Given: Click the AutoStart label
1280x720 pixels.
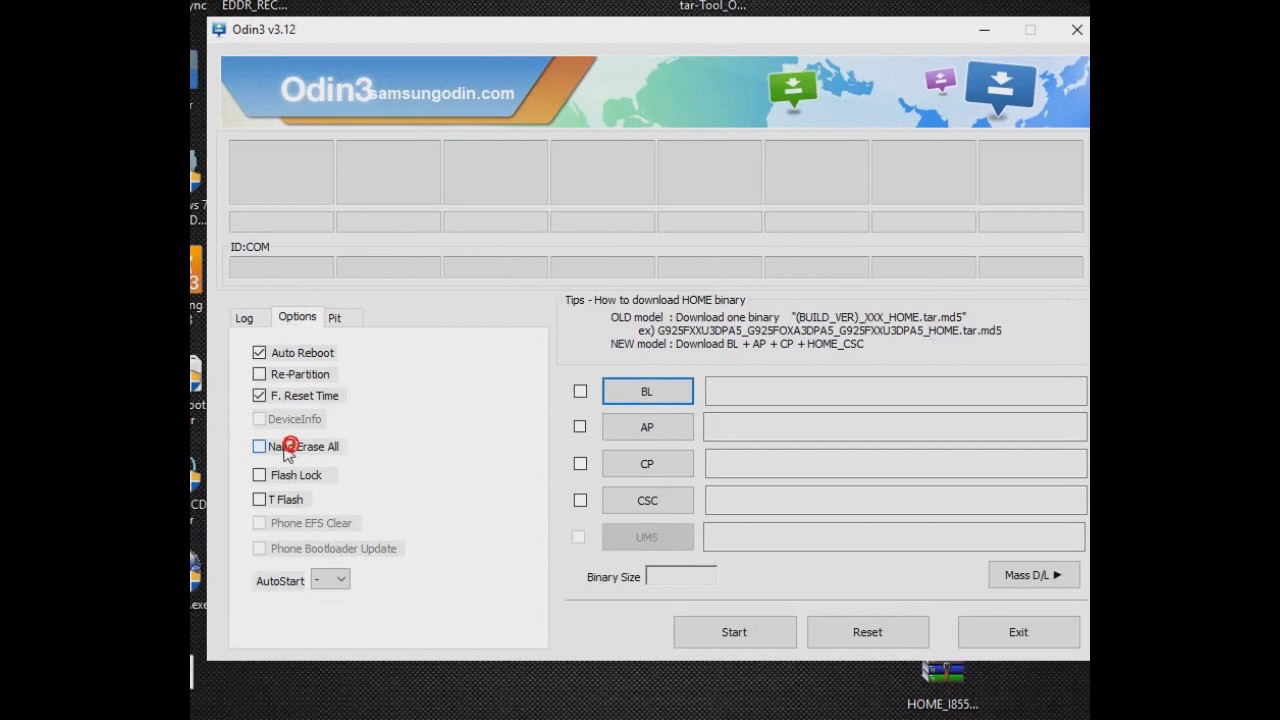Looking at the screenshot, I should tap(280, 581).
